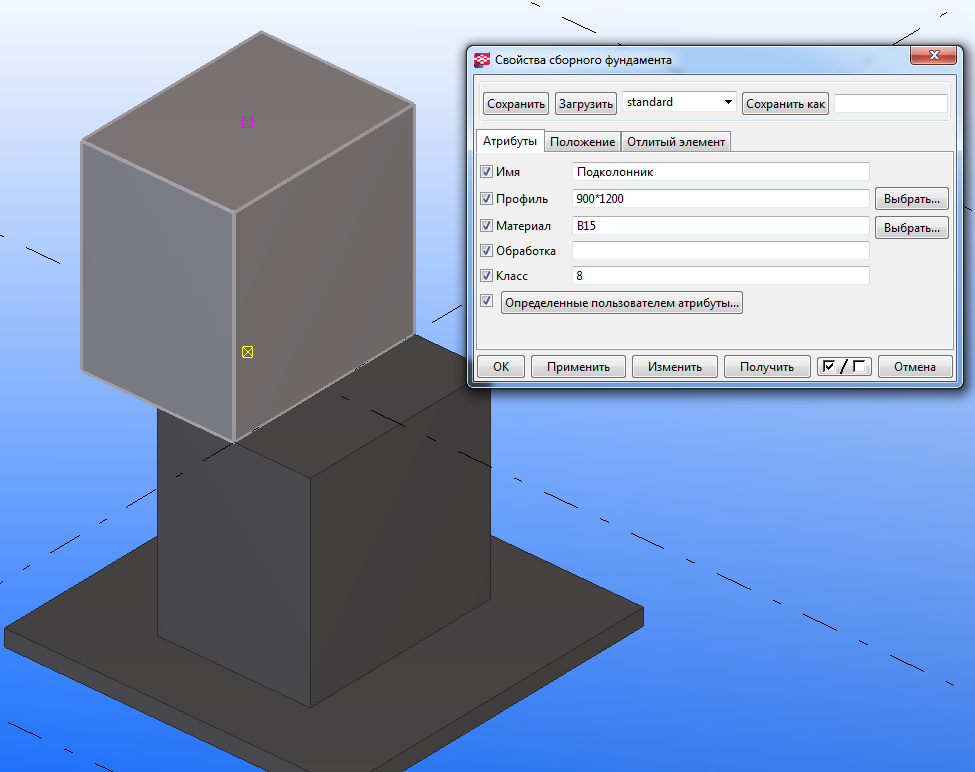The image size is (975, 772).
Task: Open user-defined attributes dialog
Action: tap(621, 303)
